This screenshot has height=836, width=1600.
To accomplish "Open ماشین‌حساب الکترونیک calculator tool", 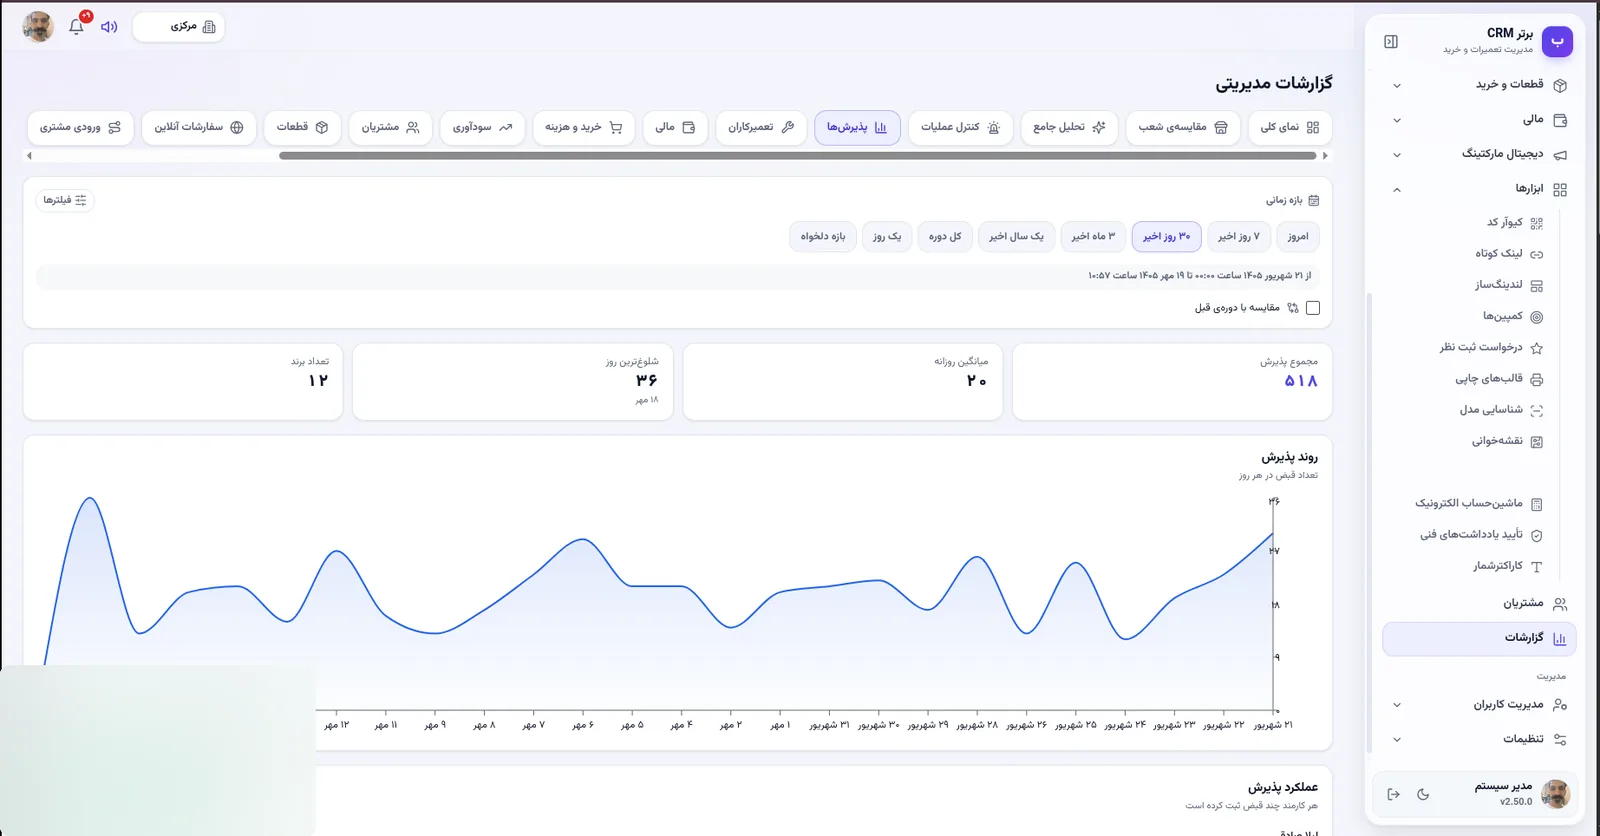I will coord(1479,504).
